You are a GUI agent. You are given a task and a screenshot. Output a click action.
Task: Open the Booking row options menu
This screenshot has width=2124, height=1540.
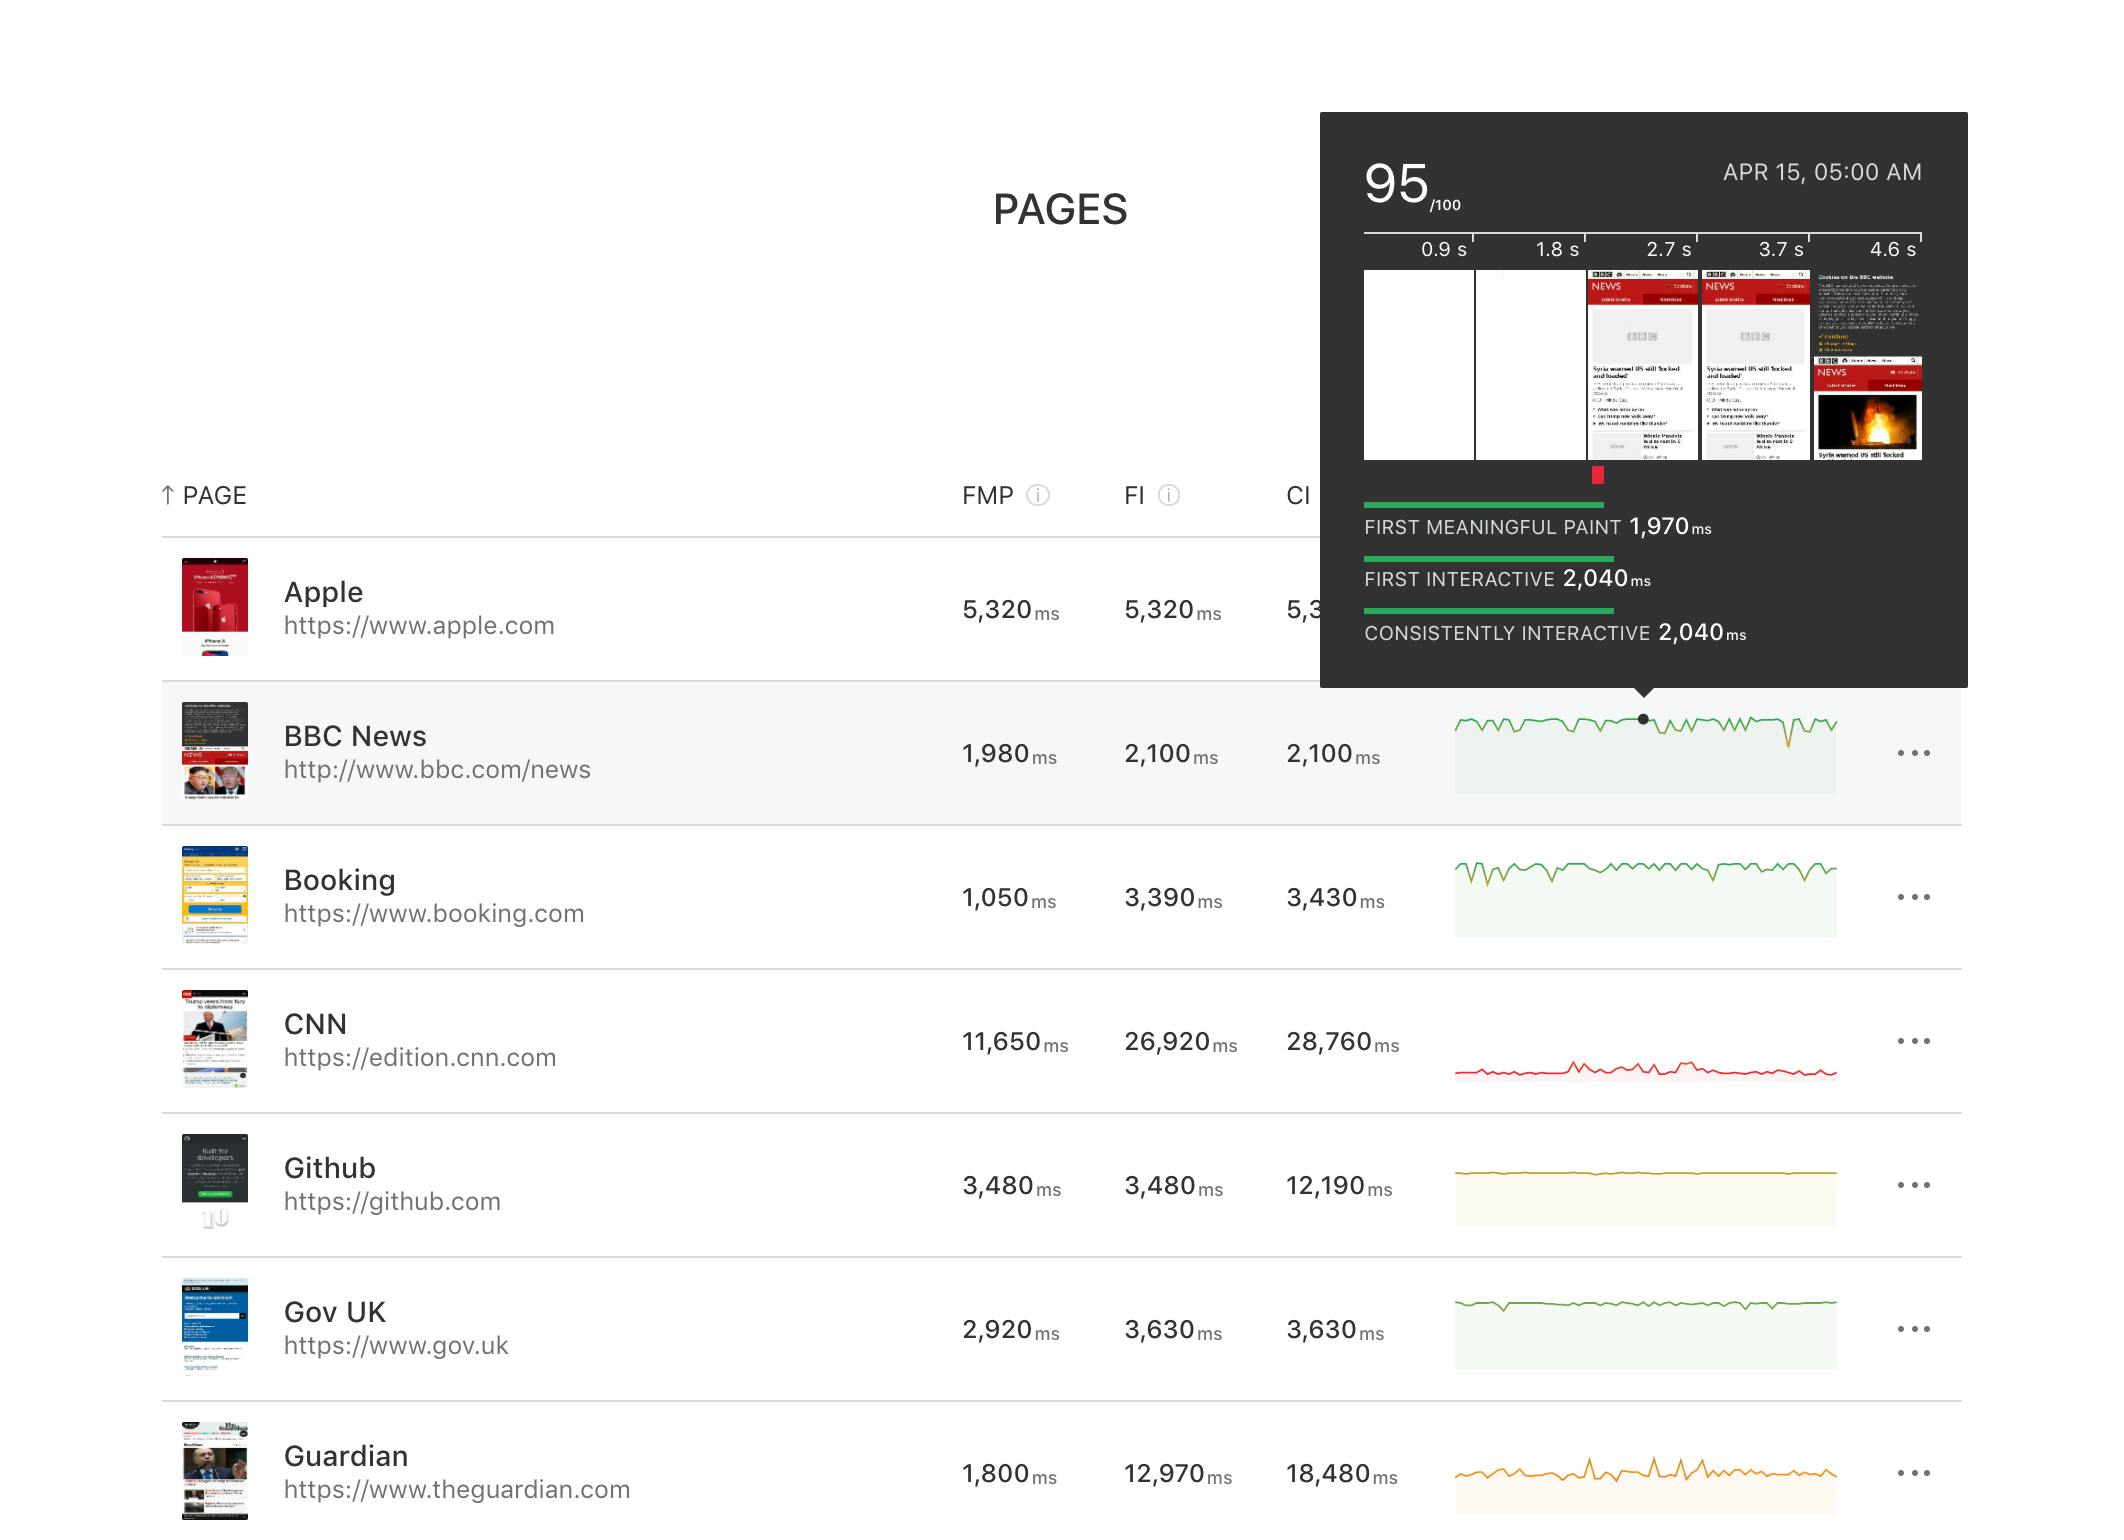click(x=1913, y=897)
